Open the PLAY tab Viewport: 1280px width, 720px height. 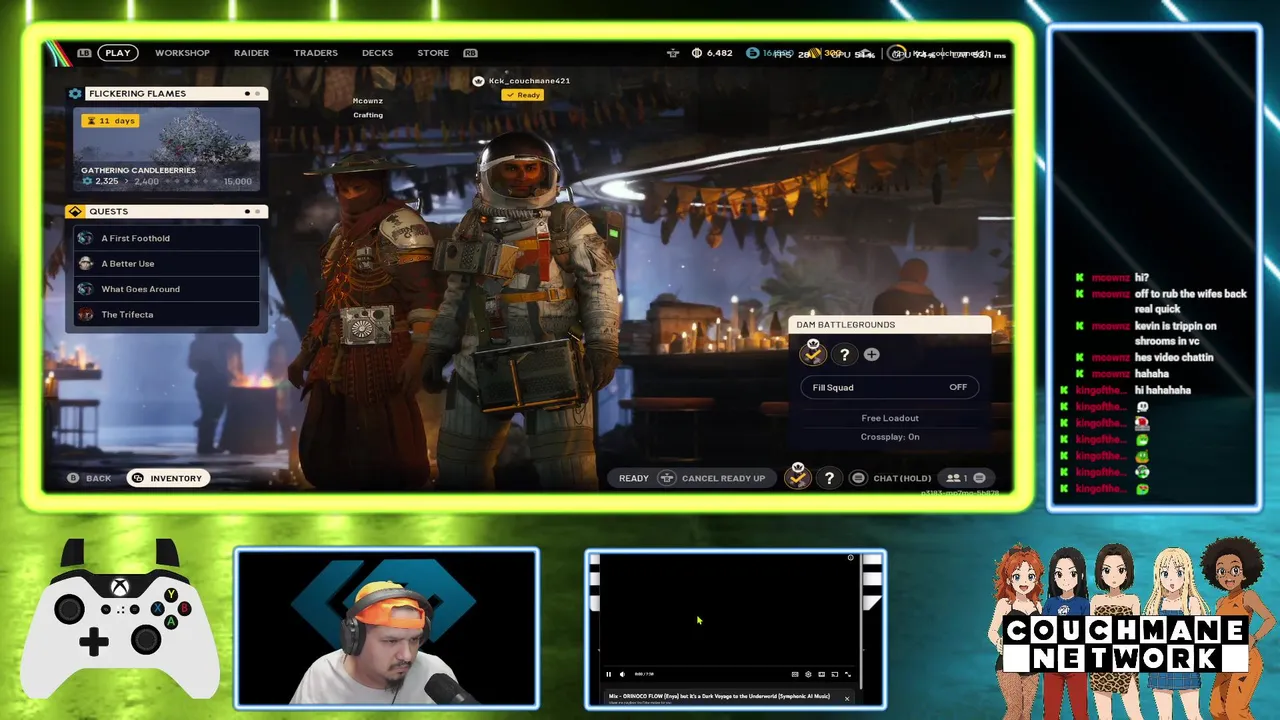(118, 53)
